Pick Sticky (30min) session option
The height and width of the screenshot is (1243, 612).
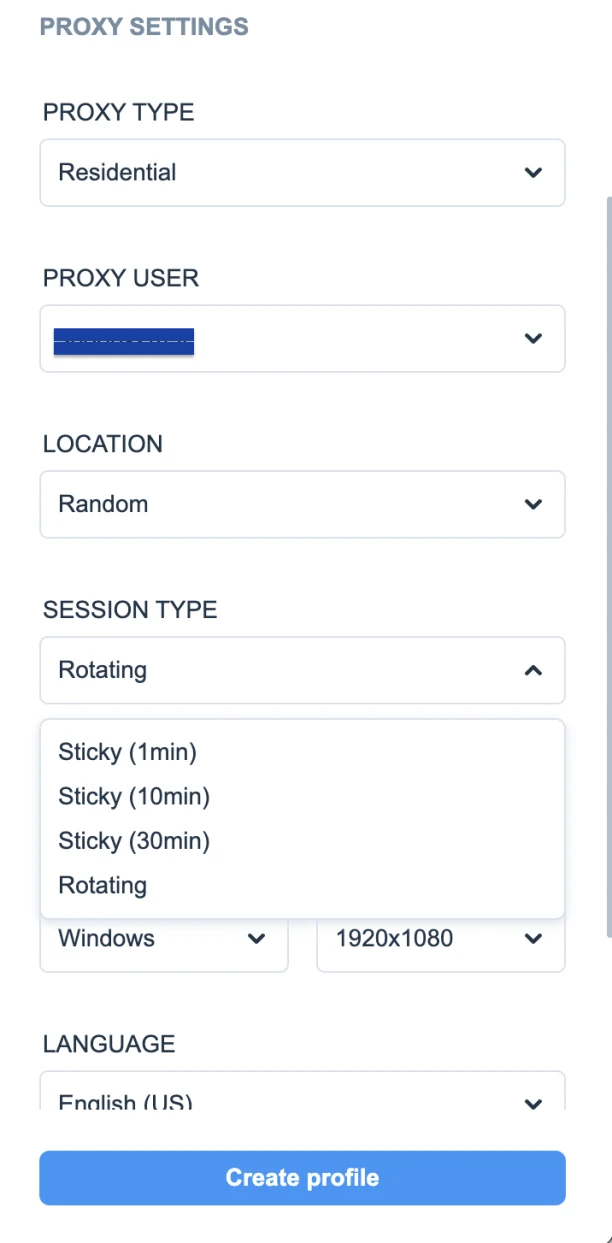(x=134, y=840)
